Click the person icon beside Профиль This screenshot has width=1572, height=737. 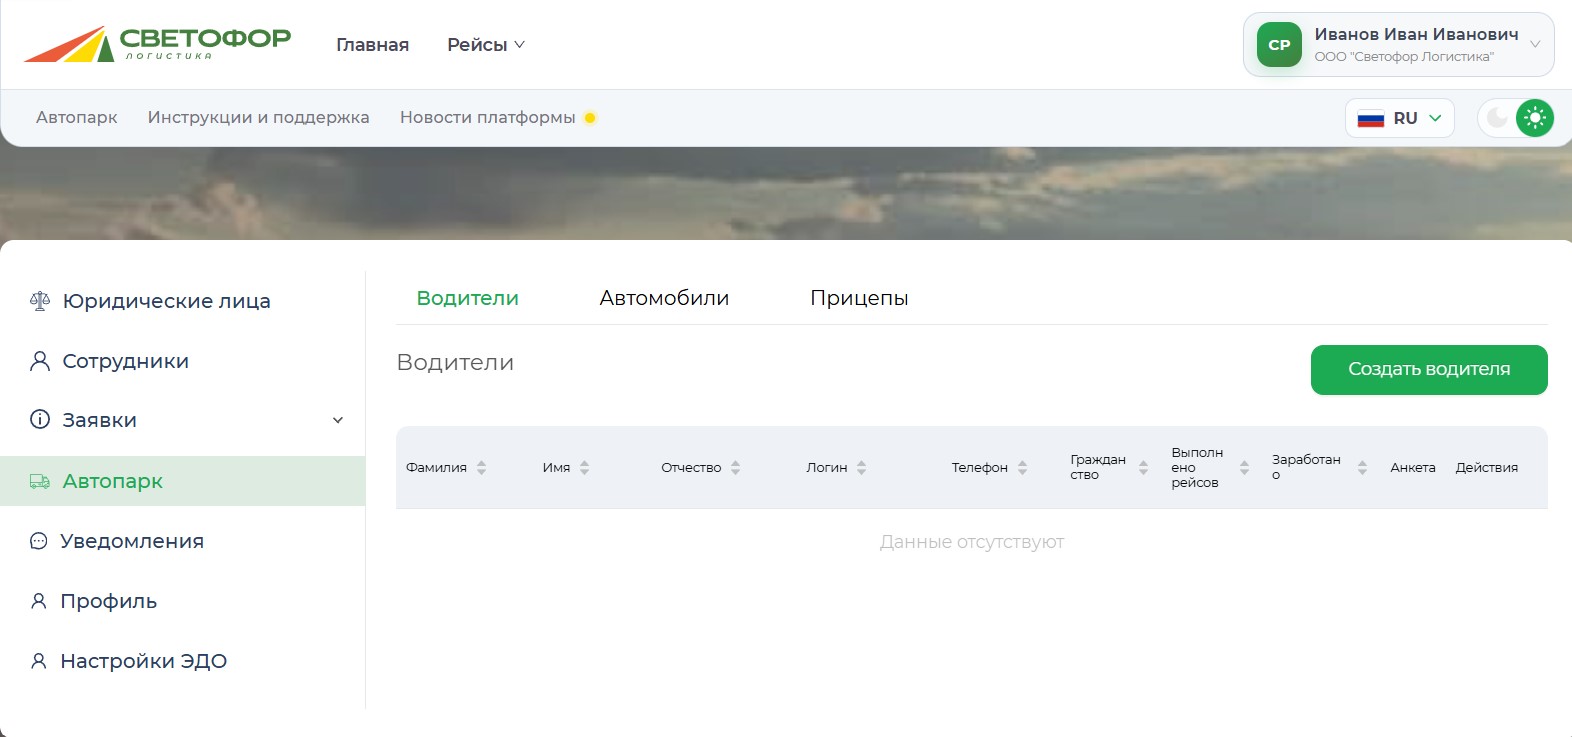(39, 601)
